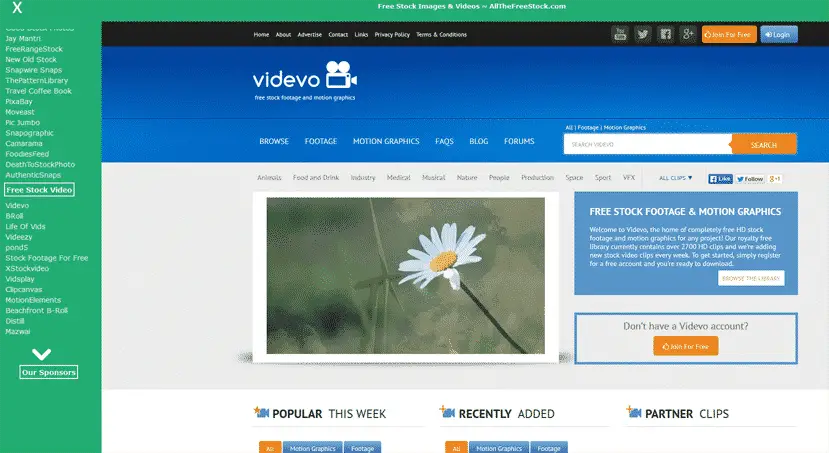Image resolution: width=829 pixels, height=453 pixels.
Task: Open the About link
Action: 283,34
